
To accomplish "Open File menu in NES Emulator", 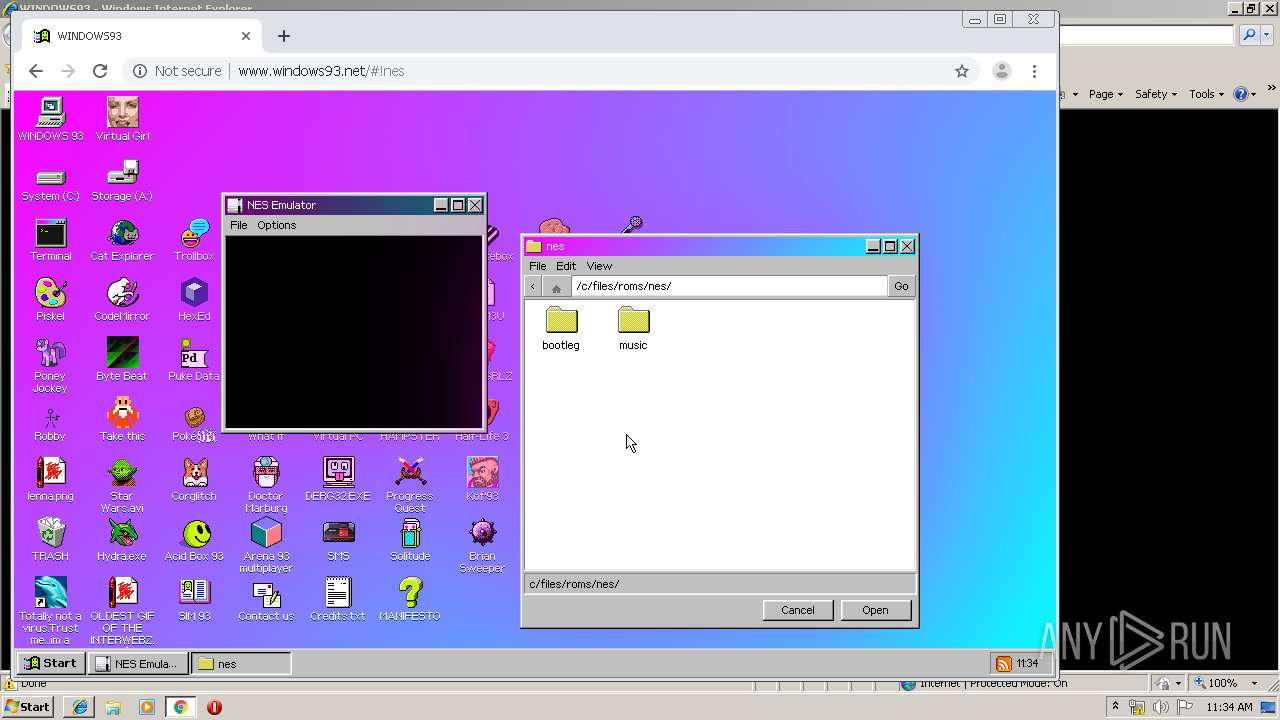I will click(239, 225).
